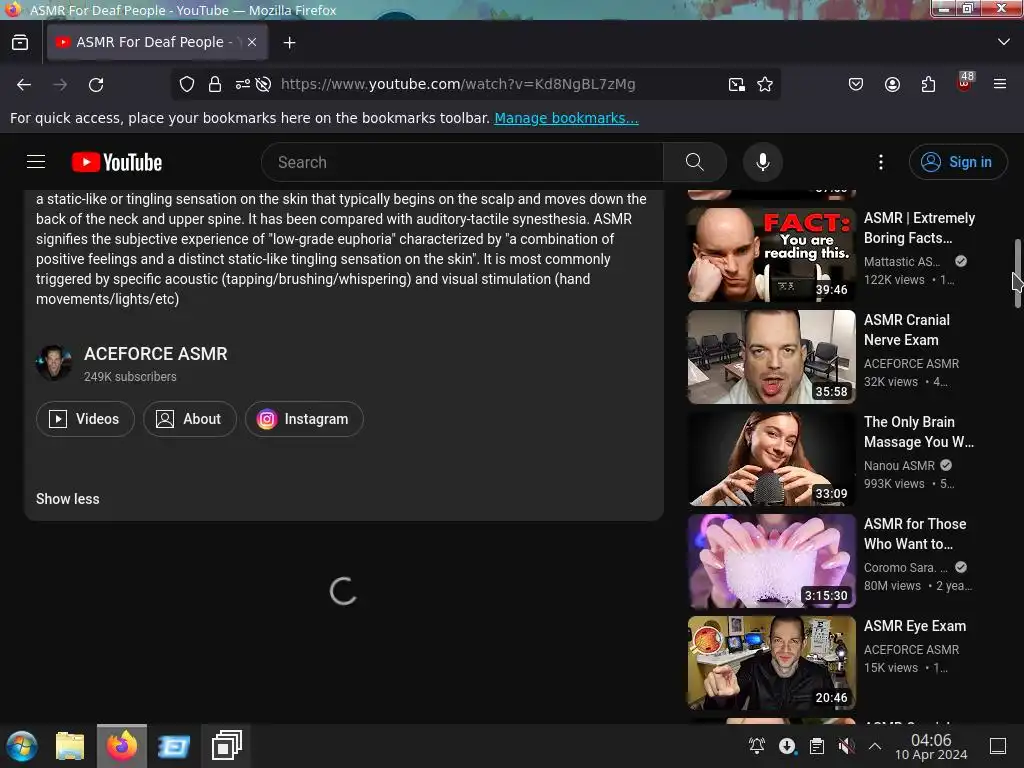Click the autoplay blocked icon

point(263,84)
